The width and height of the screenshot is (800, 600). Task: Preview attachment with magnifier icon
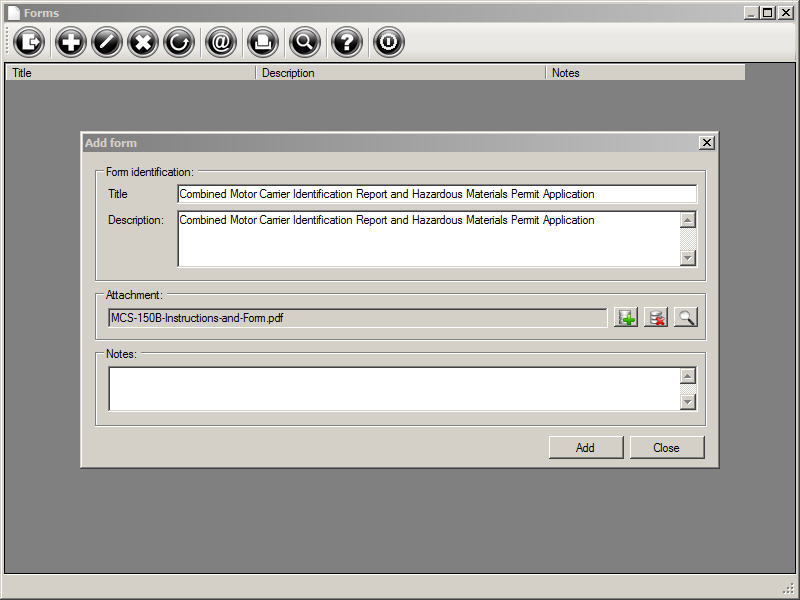pos(686,318)
